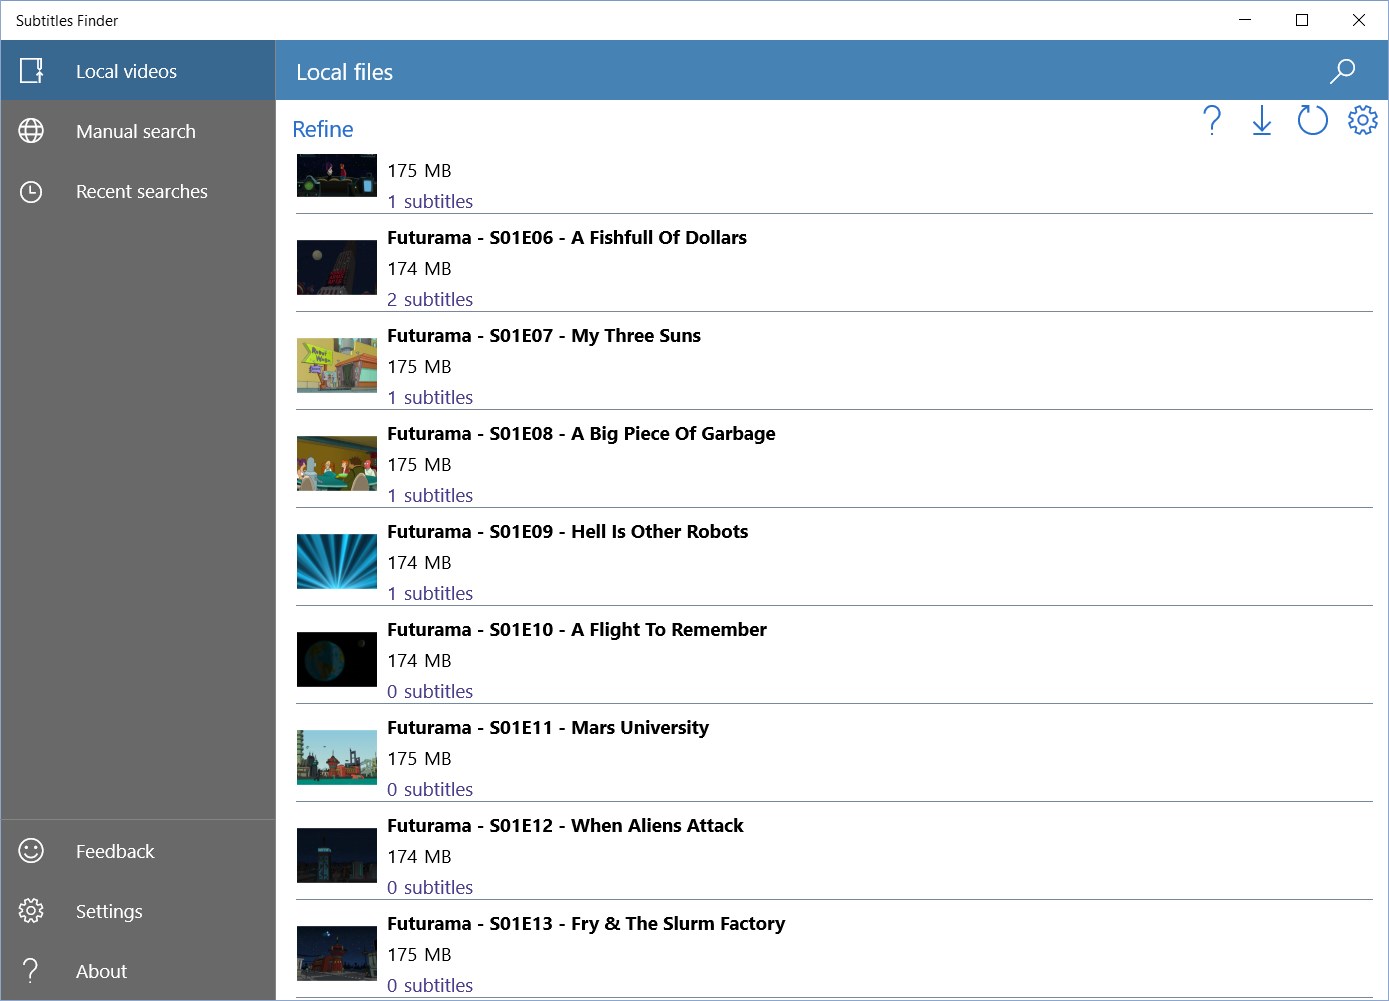Click '1 subtitles' under S01E08
This screenshot has height=1001, width=1389.
point(430,495)
